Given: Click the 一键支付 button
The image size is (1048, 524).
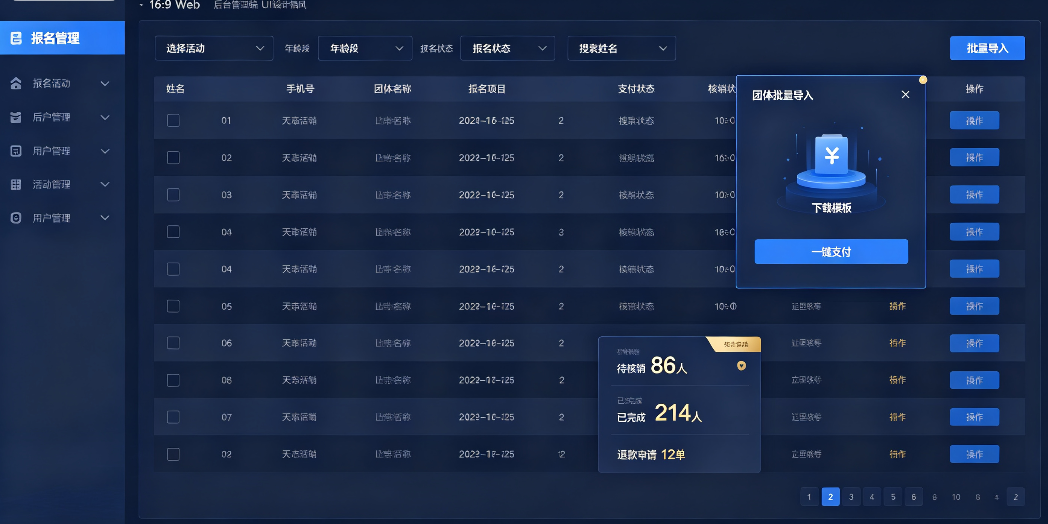Looking at the screenshot, I should pyautogui.click(x=831, y=252).
